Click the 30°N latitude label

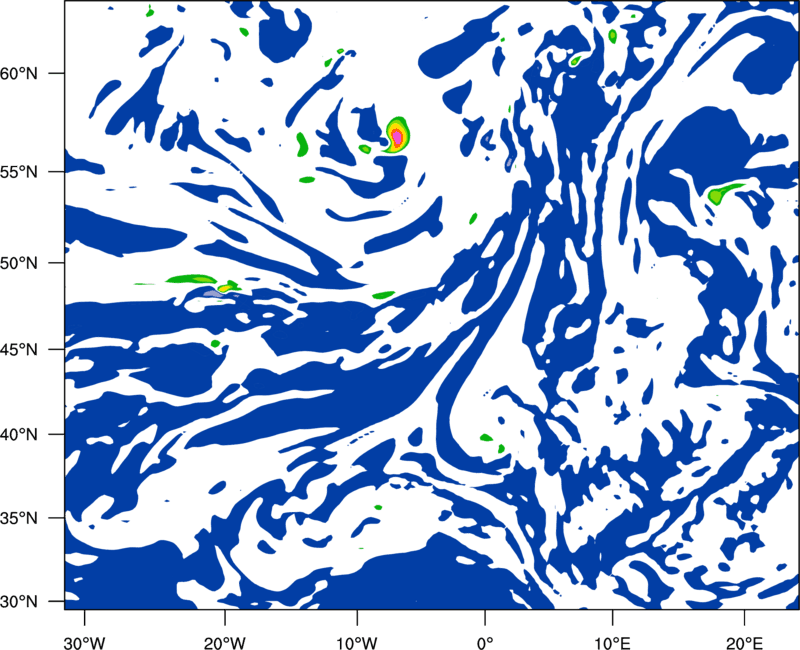tap(19, 602)
